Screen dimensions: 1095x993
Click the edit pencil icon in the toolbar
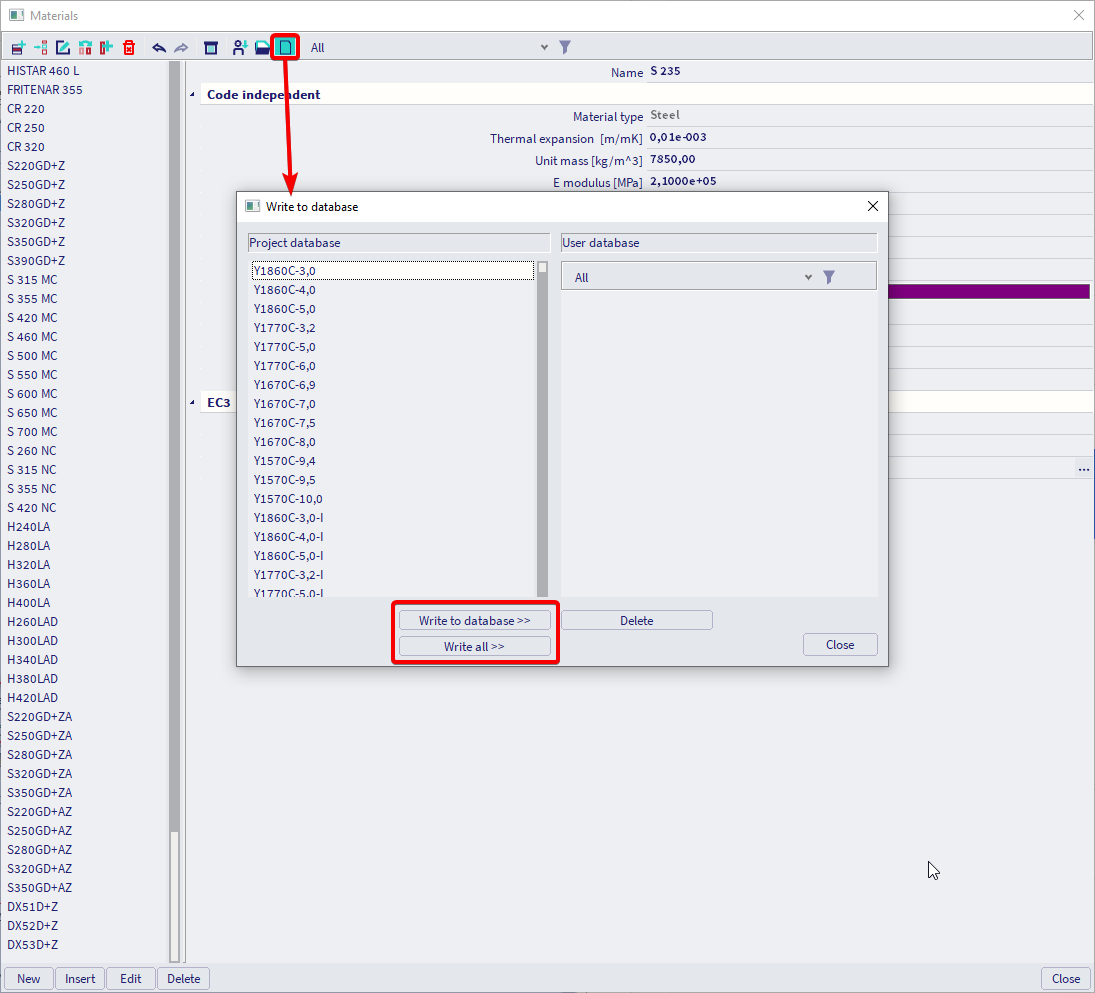tap(63, 47)
